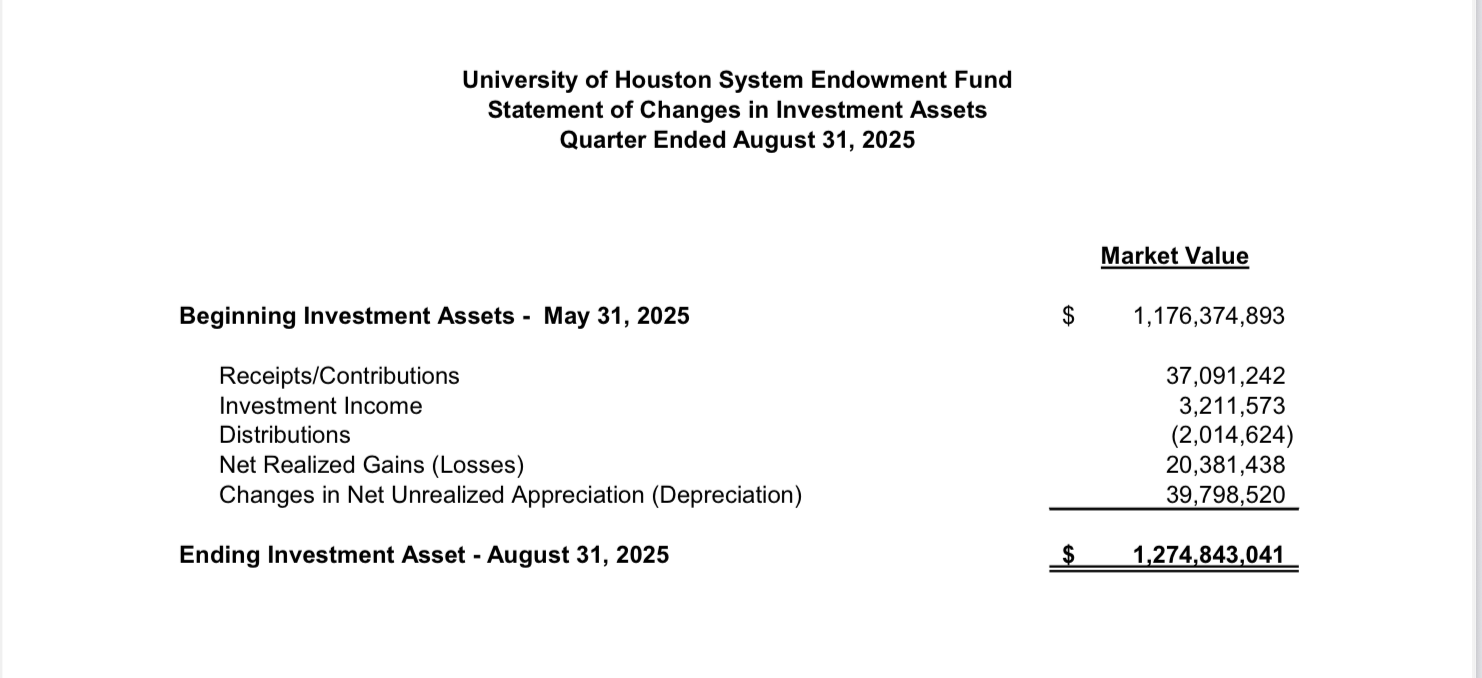The image size is (1482, 678).
Task: Select the "Changes in Net Unrealized Appreciation" label
Action: pyautogui.click(x=510, y=495)
